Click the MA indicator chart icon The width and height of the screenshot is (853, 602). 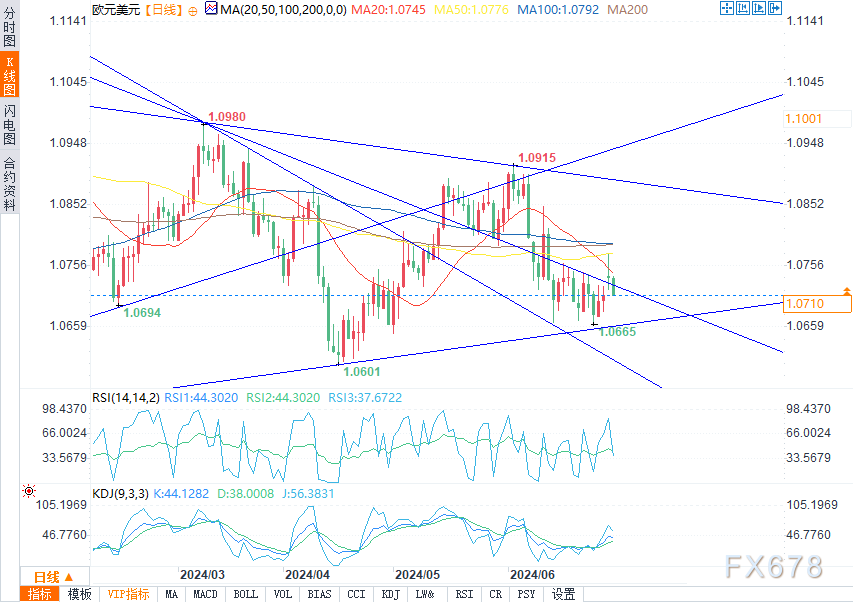click(x=211, y=9)
